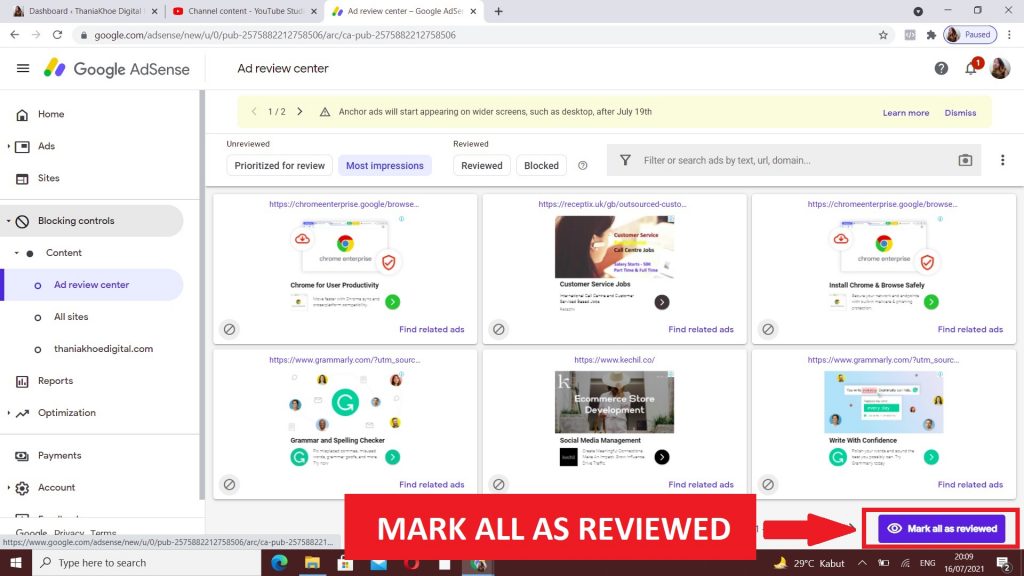Screen dimensions: 1024x576
Task: Expand the Optimization sidebar section
Action: 9,413
